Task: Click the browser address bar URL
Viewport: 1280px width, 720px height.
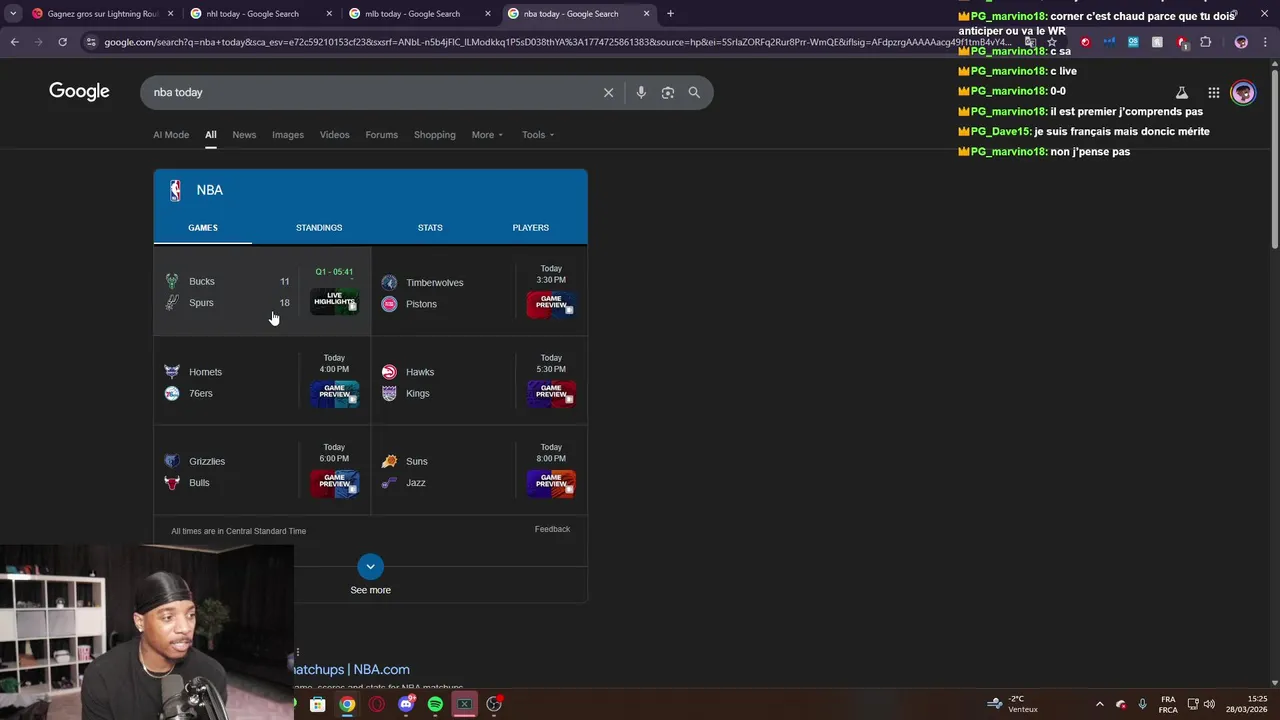Action: [556, 42]
